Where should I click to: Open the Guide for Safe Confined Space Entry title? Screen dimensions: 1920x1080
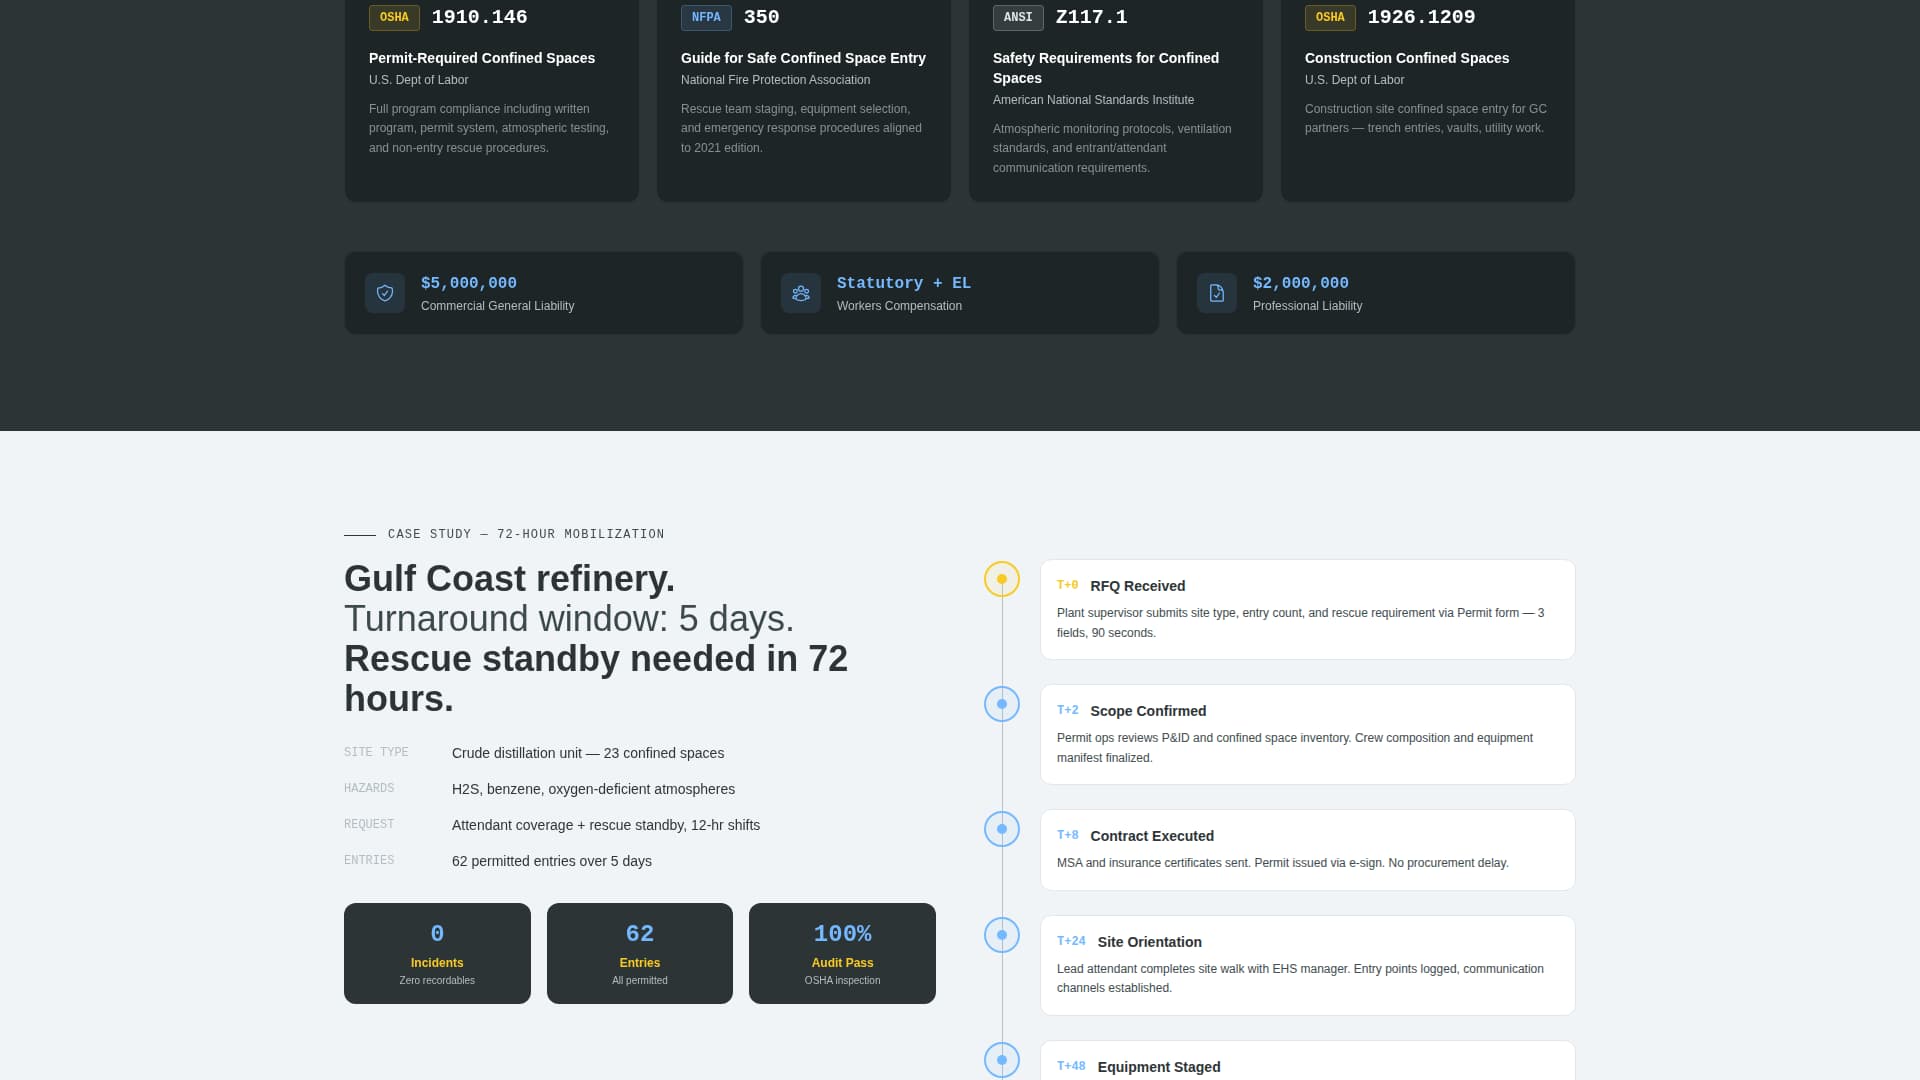[x=803, y=58]
